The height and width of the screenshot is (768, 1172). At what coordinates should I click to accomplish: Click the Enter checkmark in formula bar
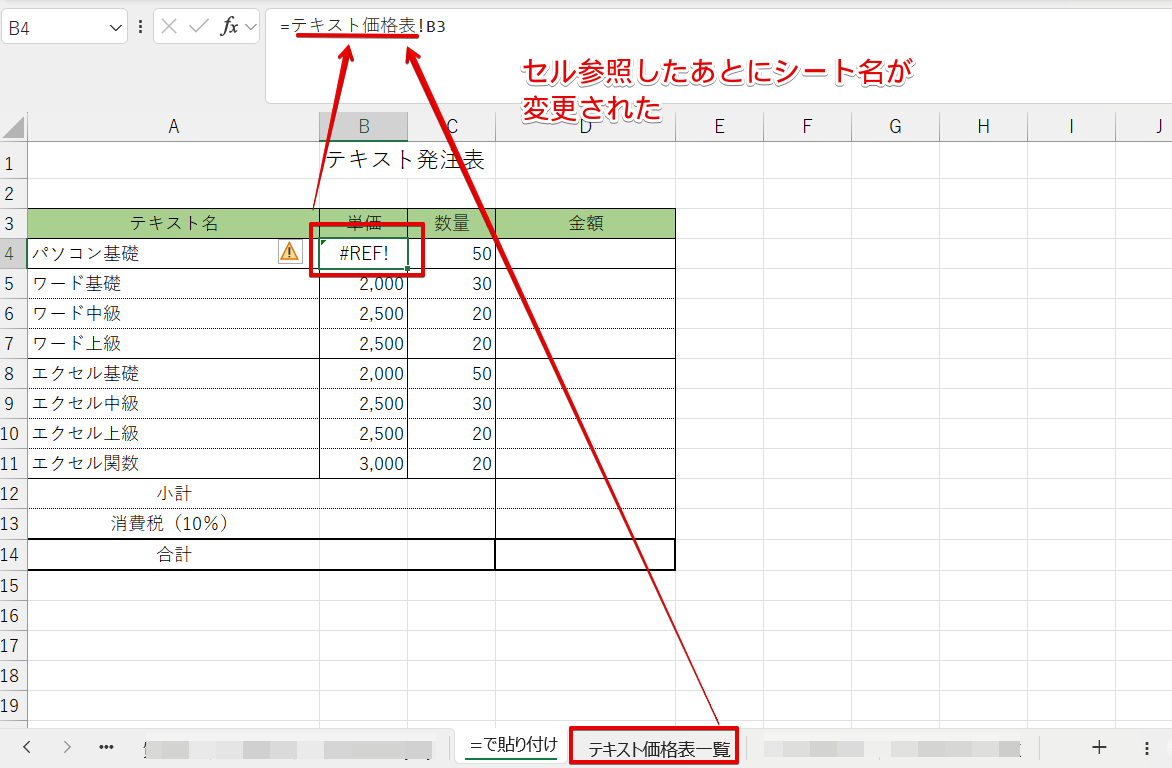198,27
